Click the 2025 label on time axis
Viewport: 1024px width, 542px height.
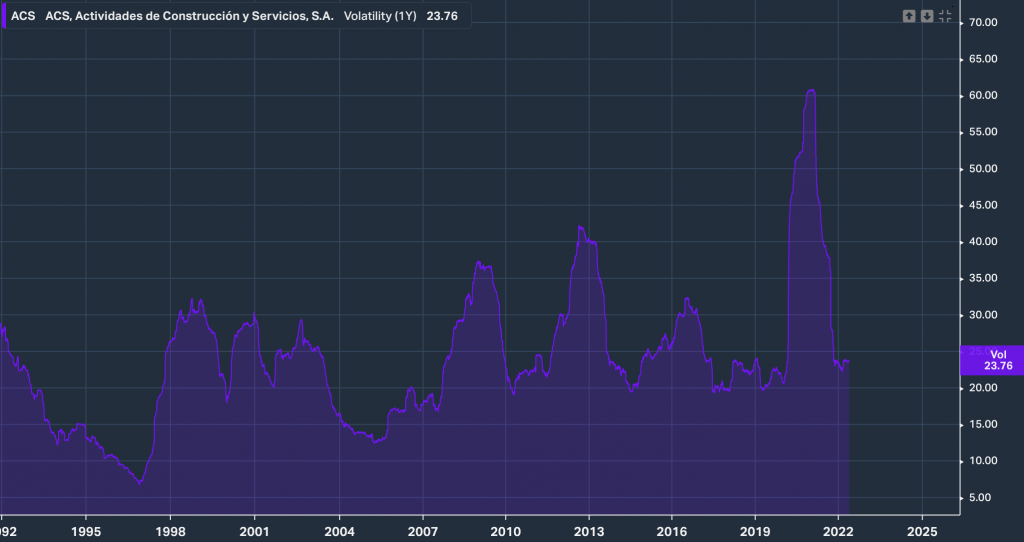(922, 530)
